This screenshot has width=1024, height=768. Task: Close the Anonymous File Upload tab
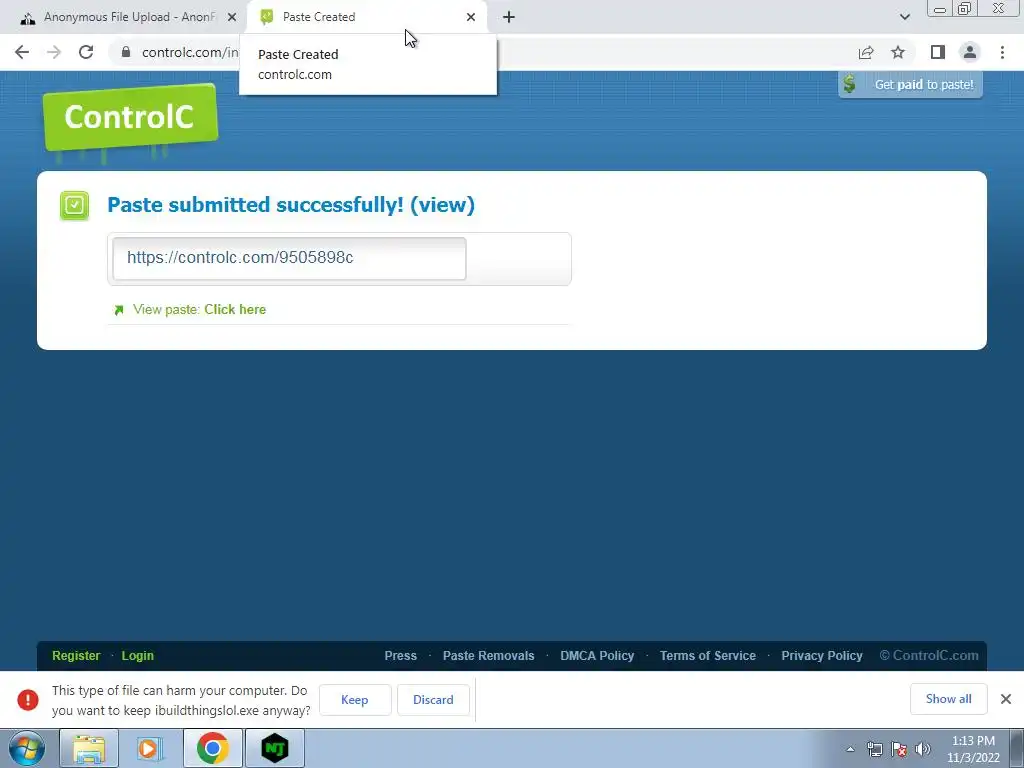232,17
